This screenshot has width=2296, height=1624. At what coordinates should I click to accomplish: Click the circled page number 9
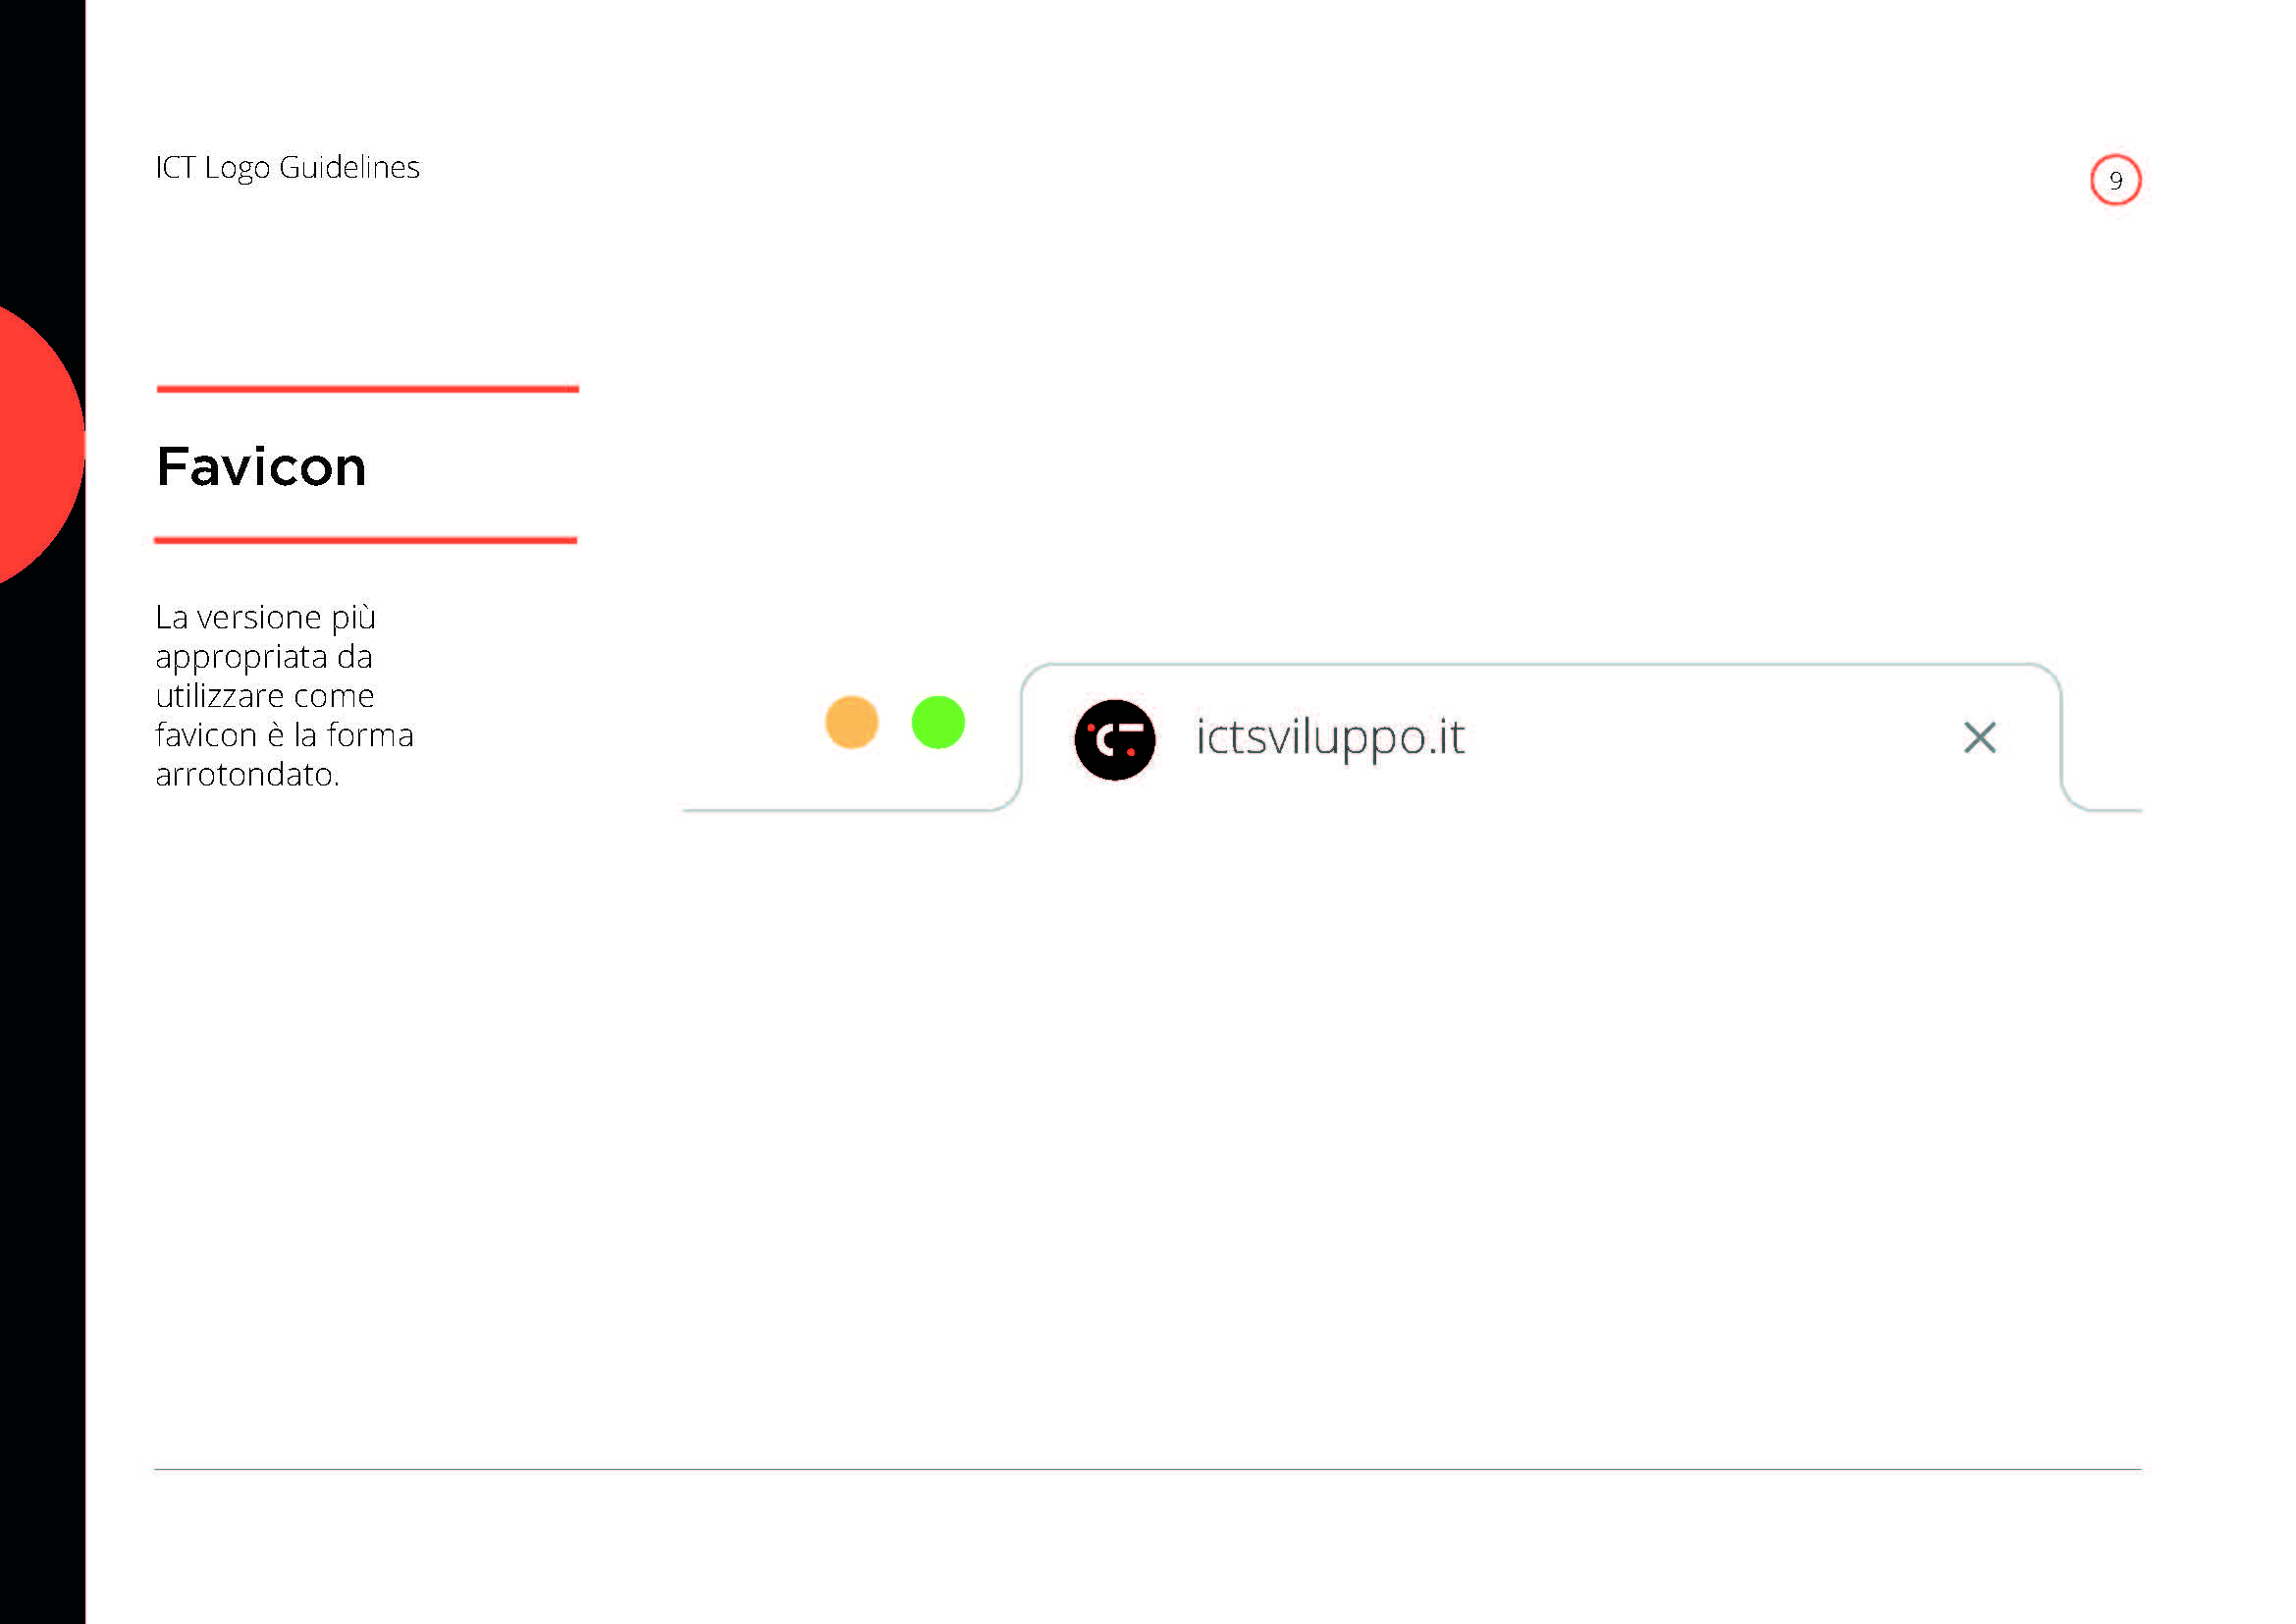click(2115, 180)
